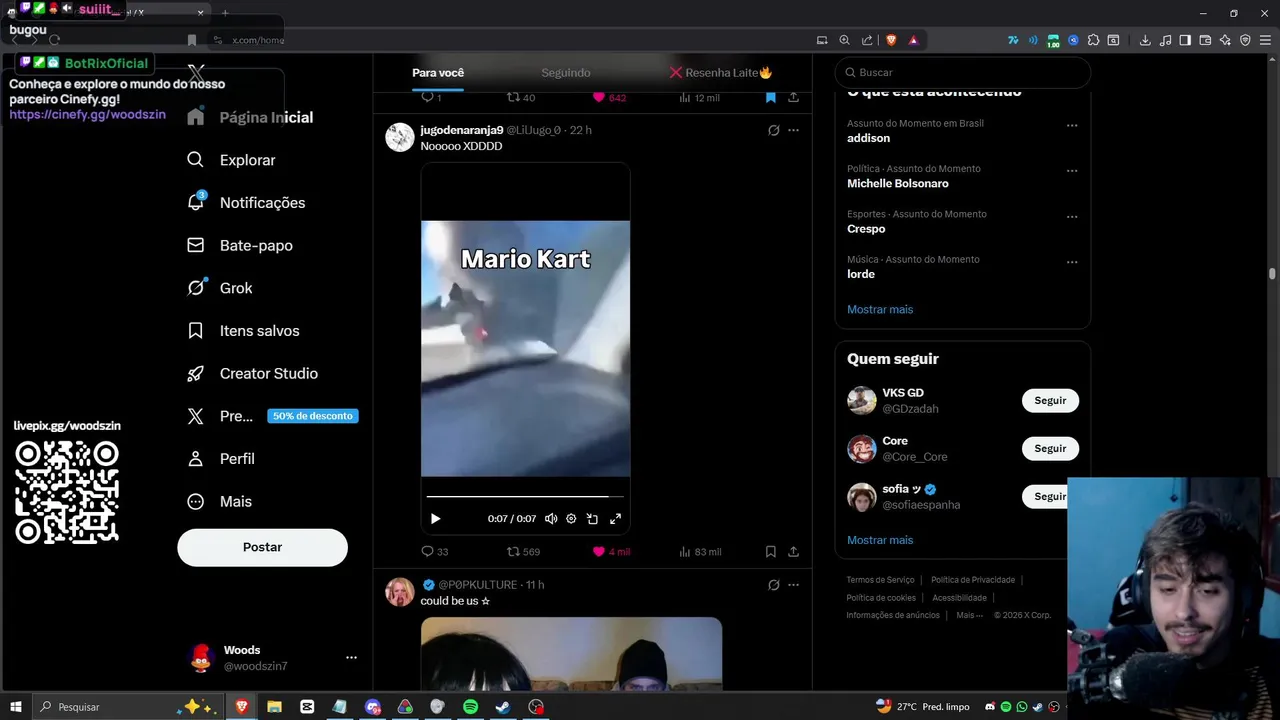Open Explorar in the X sidebar
The height and width of the screenshot is (720, 1280).
coord(231,160)
